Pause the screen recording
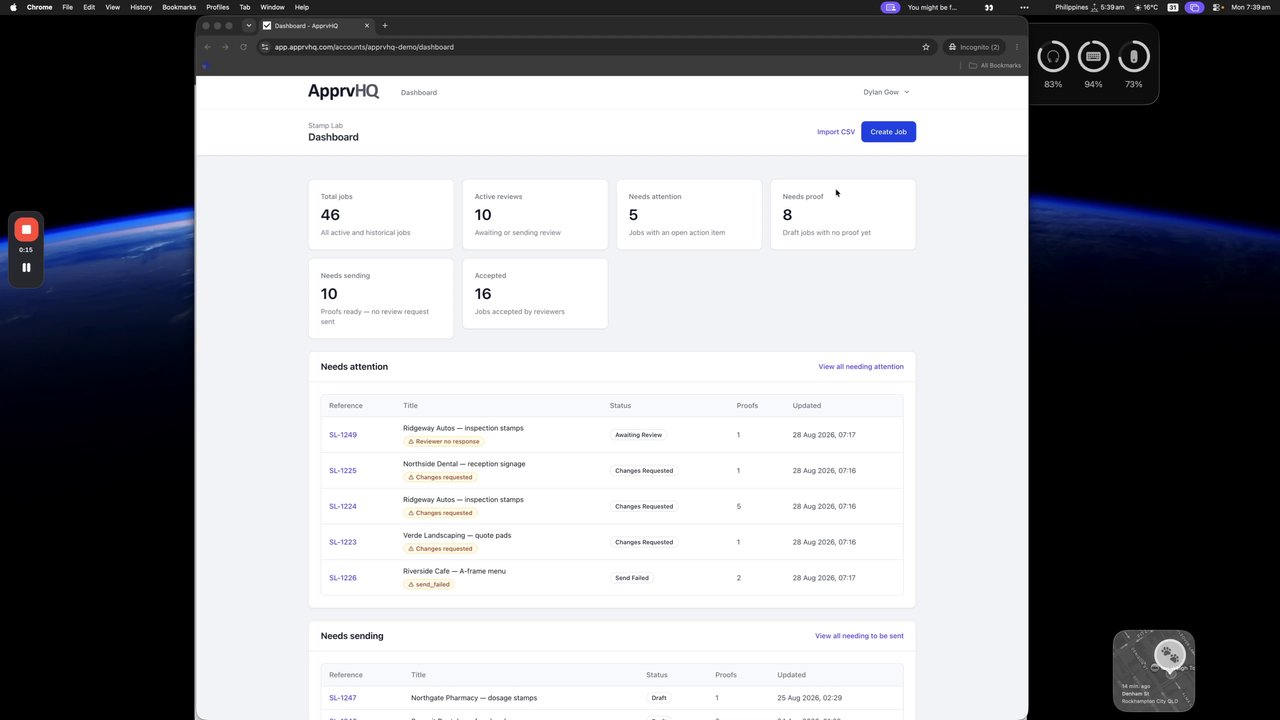The height and width of the screenshot is (720, 1280). coord(26,267)
